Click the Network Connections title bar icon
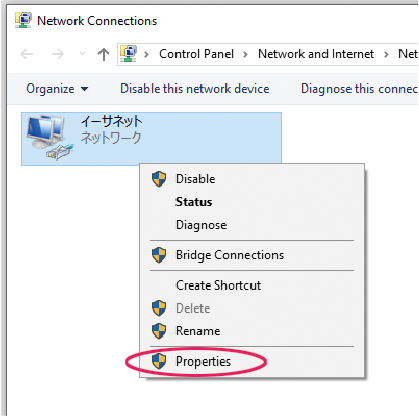419x416 pixels. pos(23,20)
